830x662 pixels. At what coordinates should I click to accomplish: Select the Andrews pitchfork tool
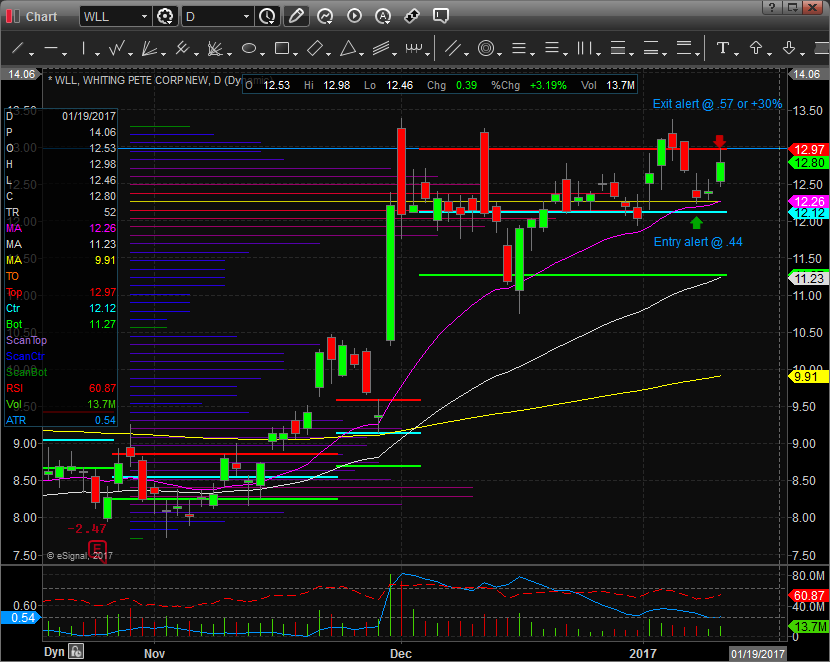tap(182, 49)
